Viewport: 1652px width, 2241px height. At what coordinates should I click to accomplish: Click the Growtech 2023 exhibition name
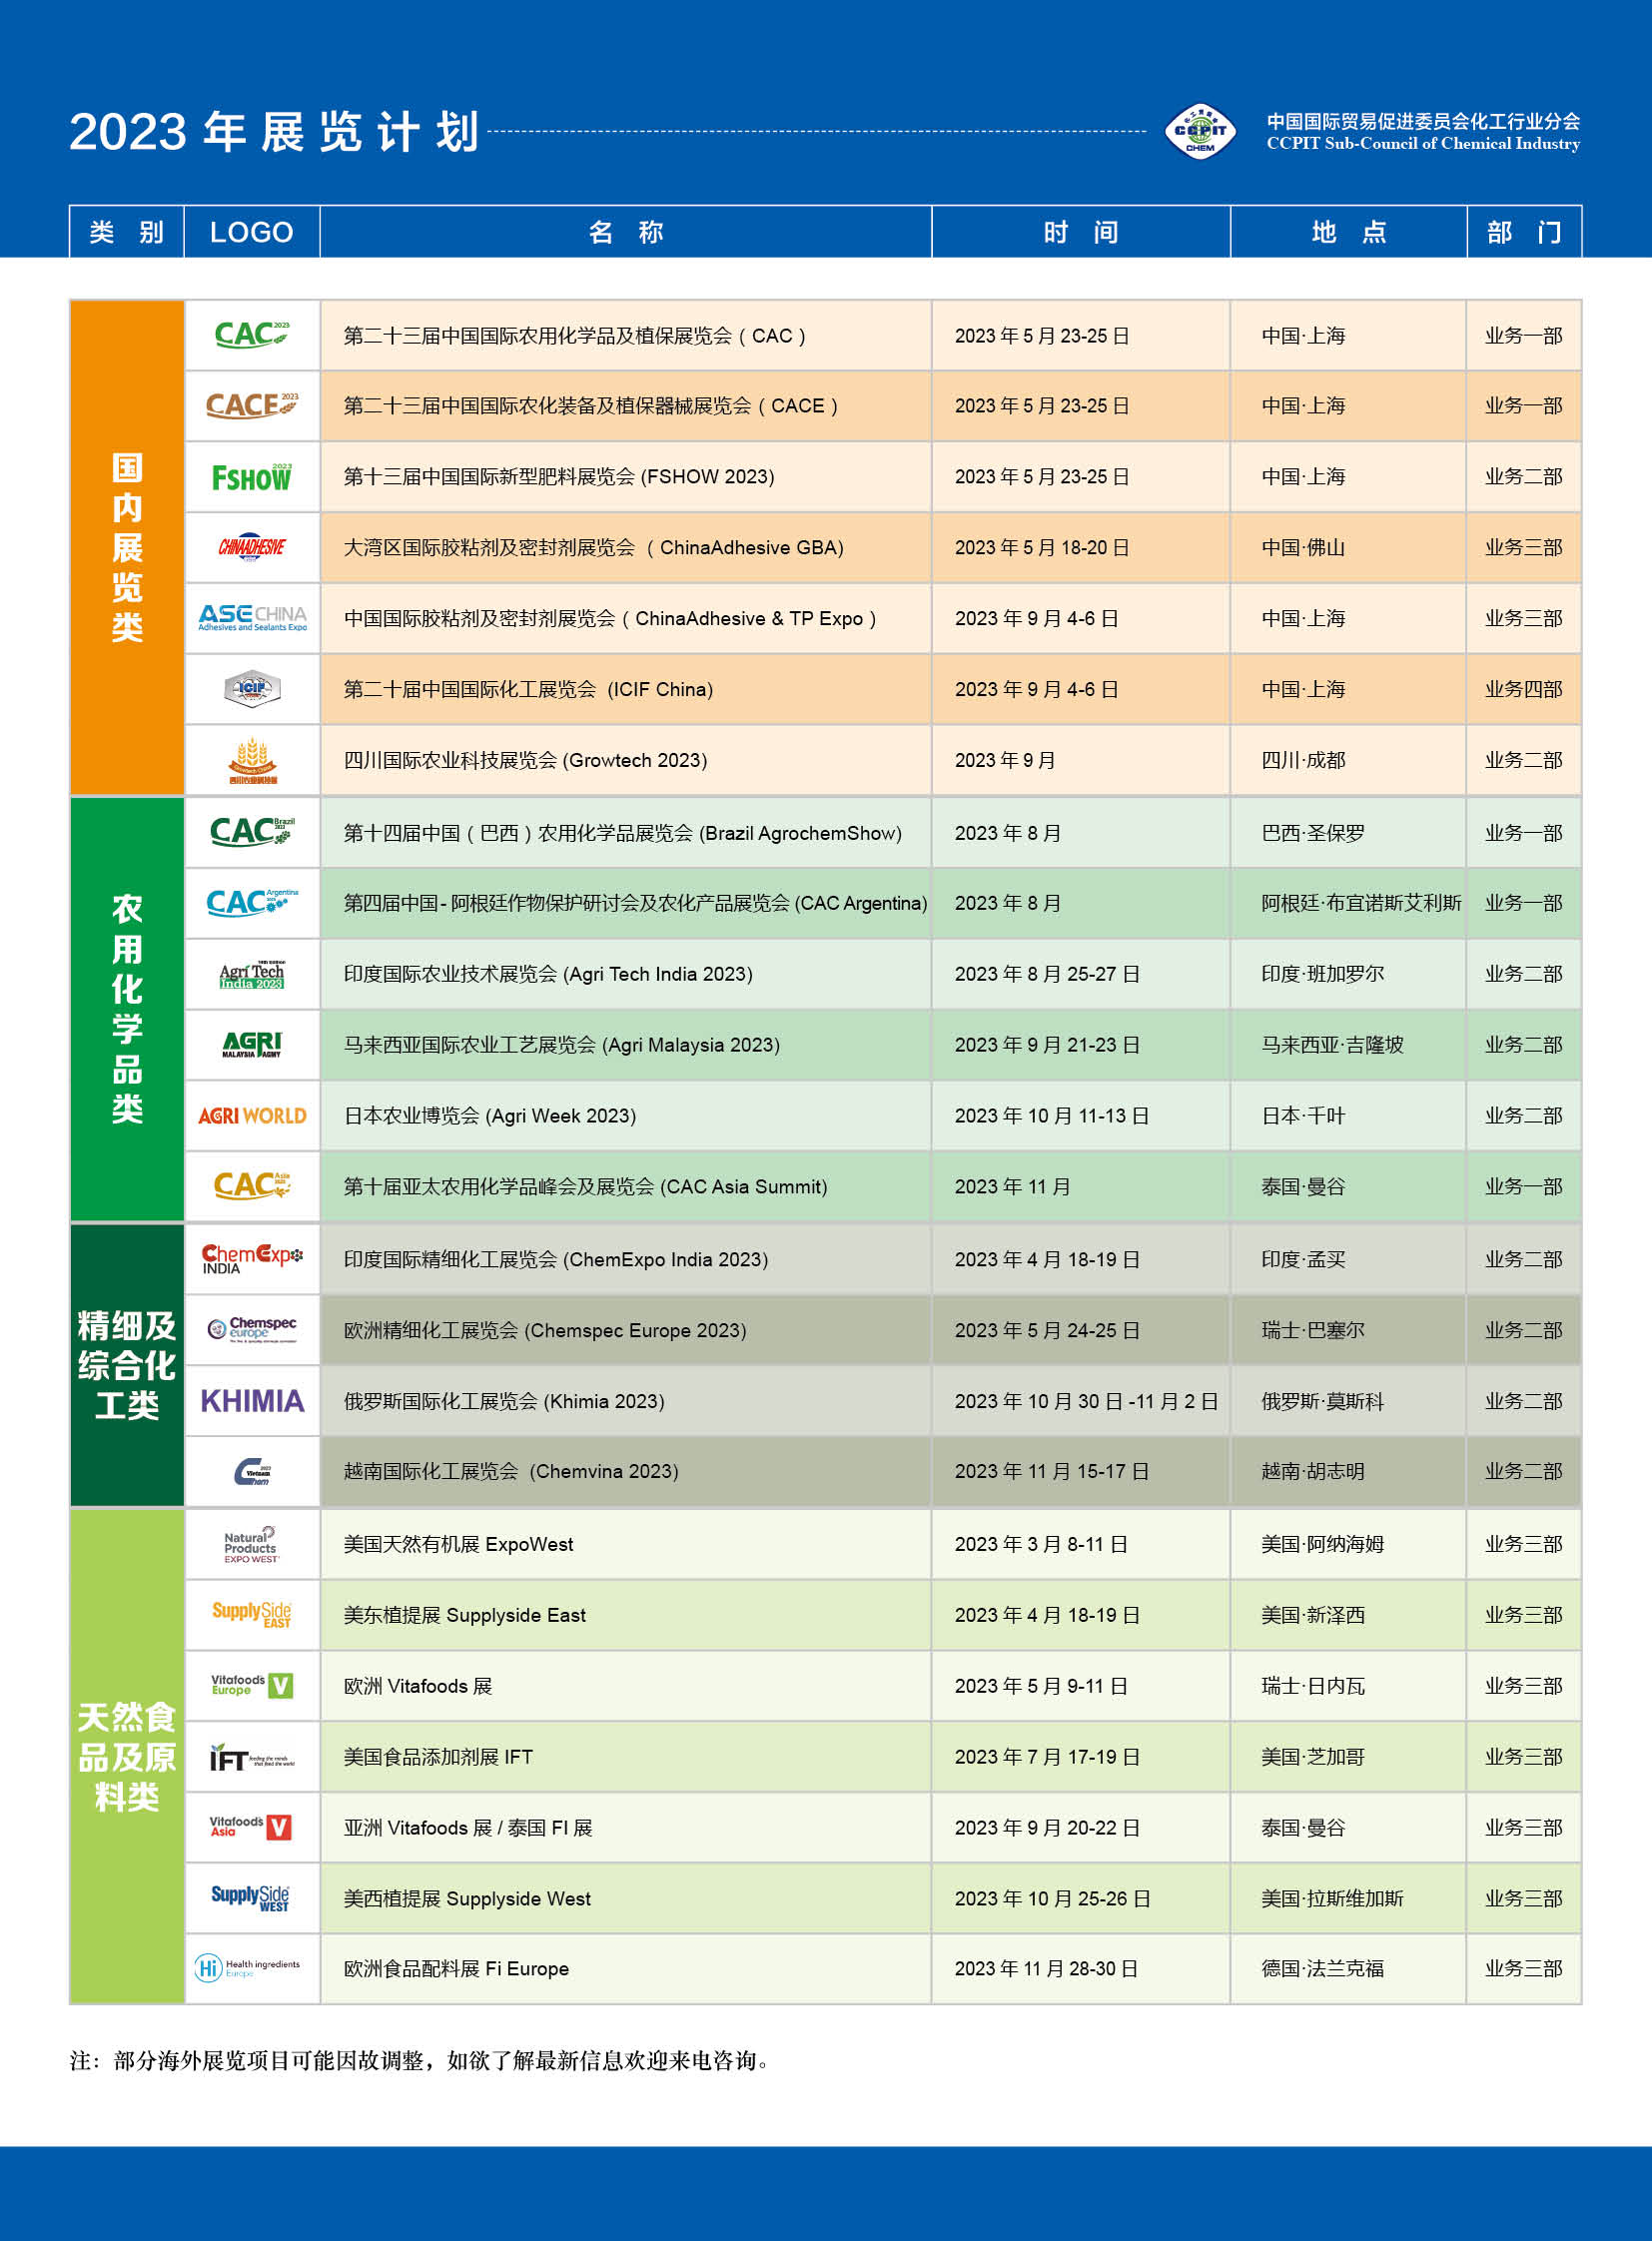pos(525,760)
